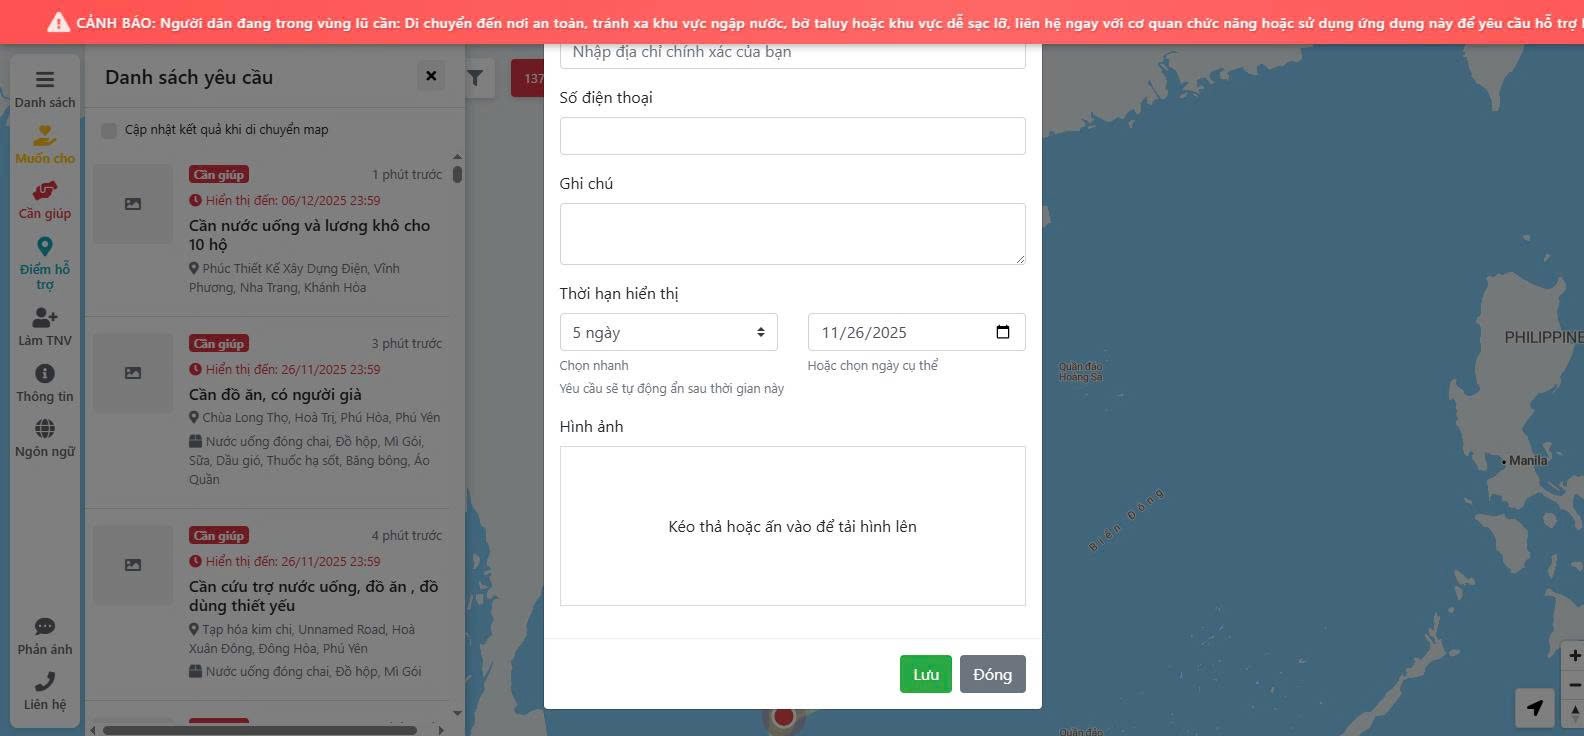Click the Đóng gray close button
This screenshot has height=736, width=1584.
(x=992, y=674)
